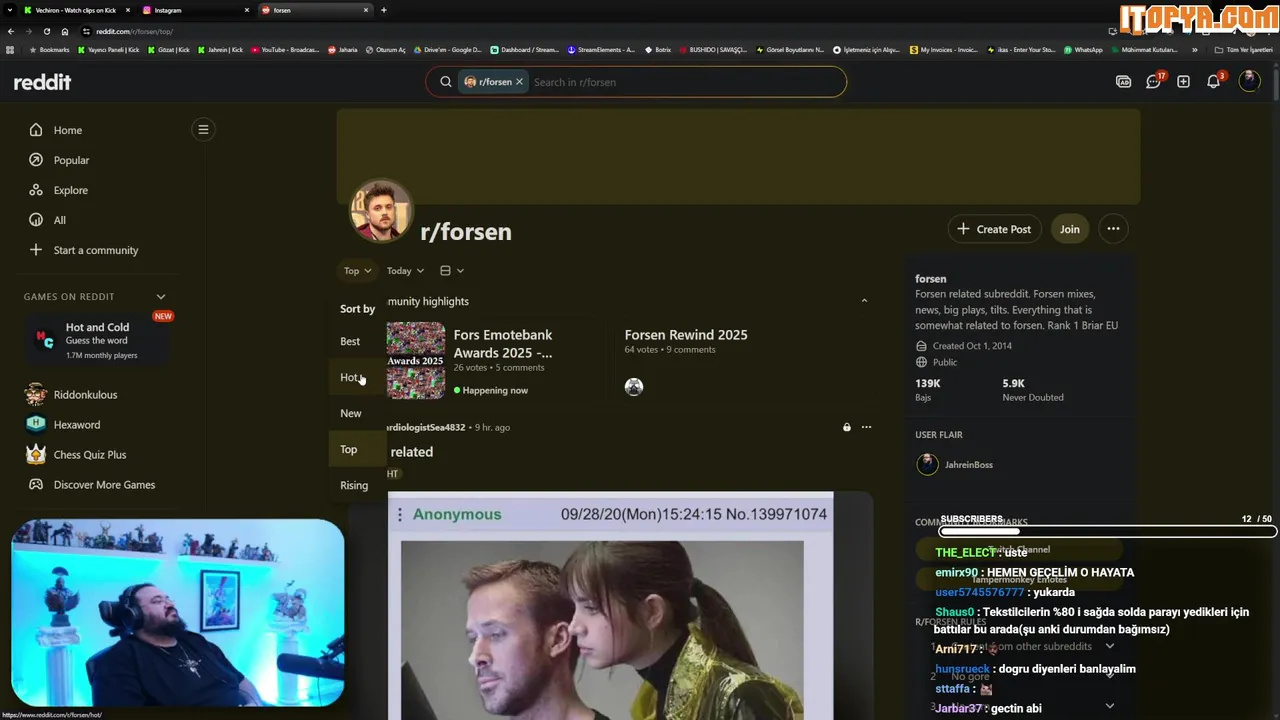1280x720 pixels.
Task: Open Fors Emotebank Awards 2025 highlight
Action: (x=502, y=343)
